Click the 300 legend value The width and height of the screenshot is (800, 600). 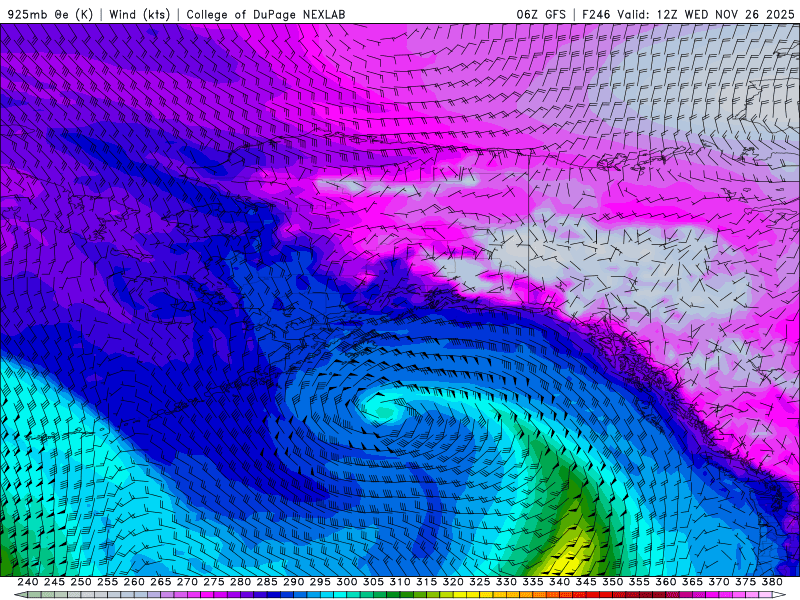(347, 582)
